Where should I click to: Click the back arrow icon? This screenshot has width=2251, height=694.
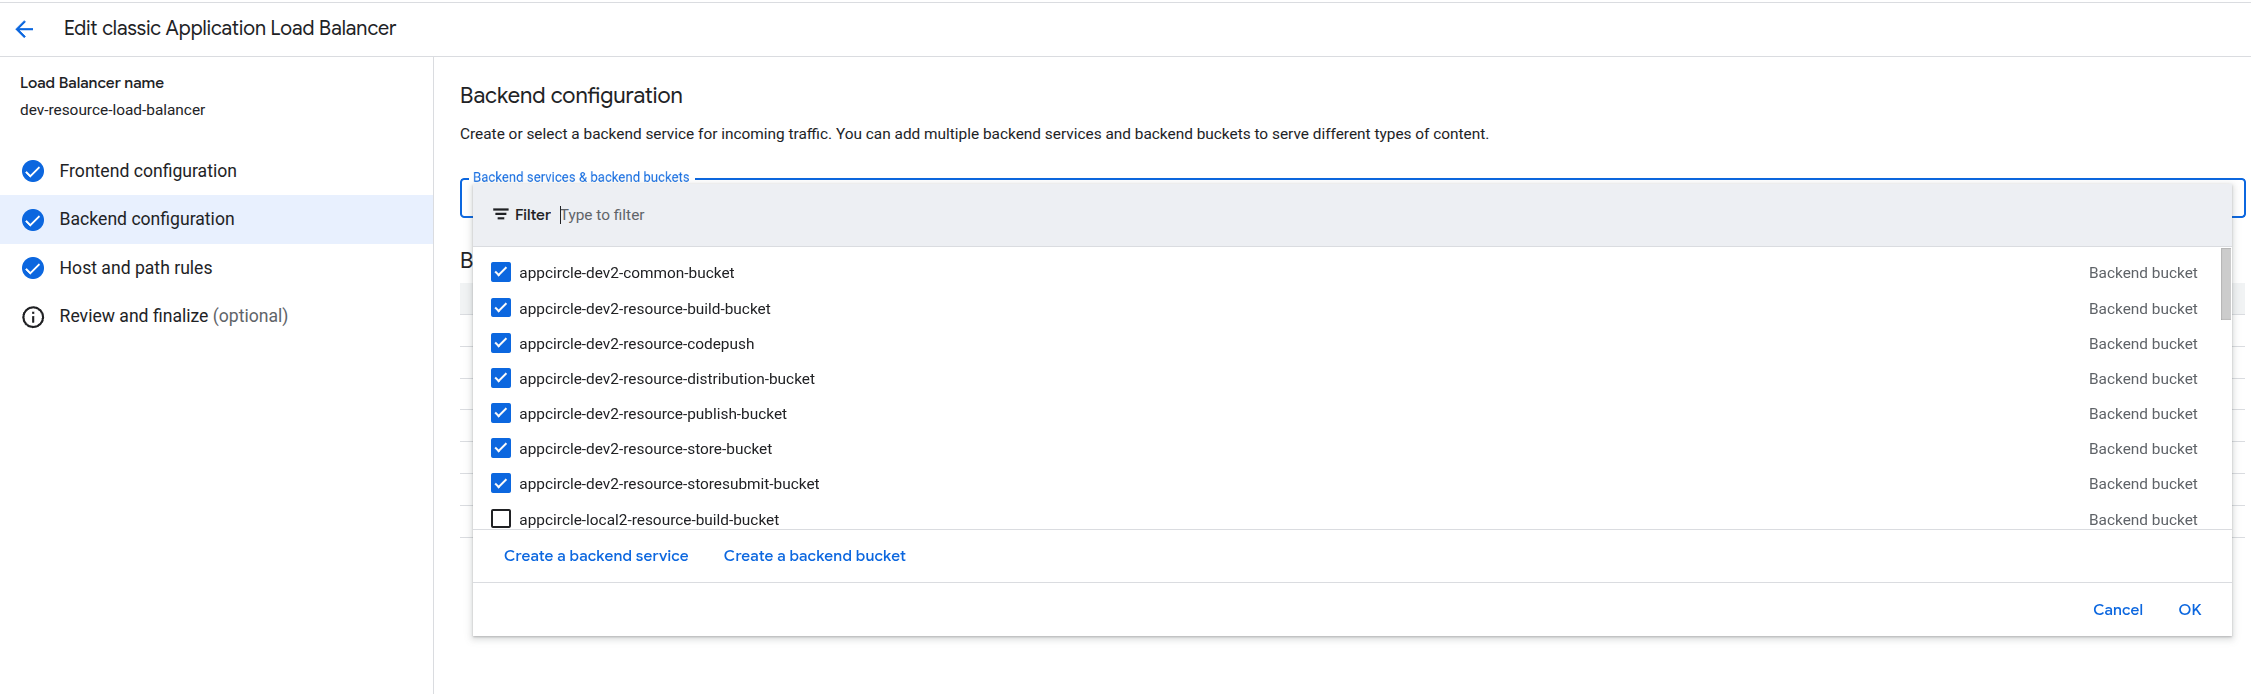click(25, 29)
